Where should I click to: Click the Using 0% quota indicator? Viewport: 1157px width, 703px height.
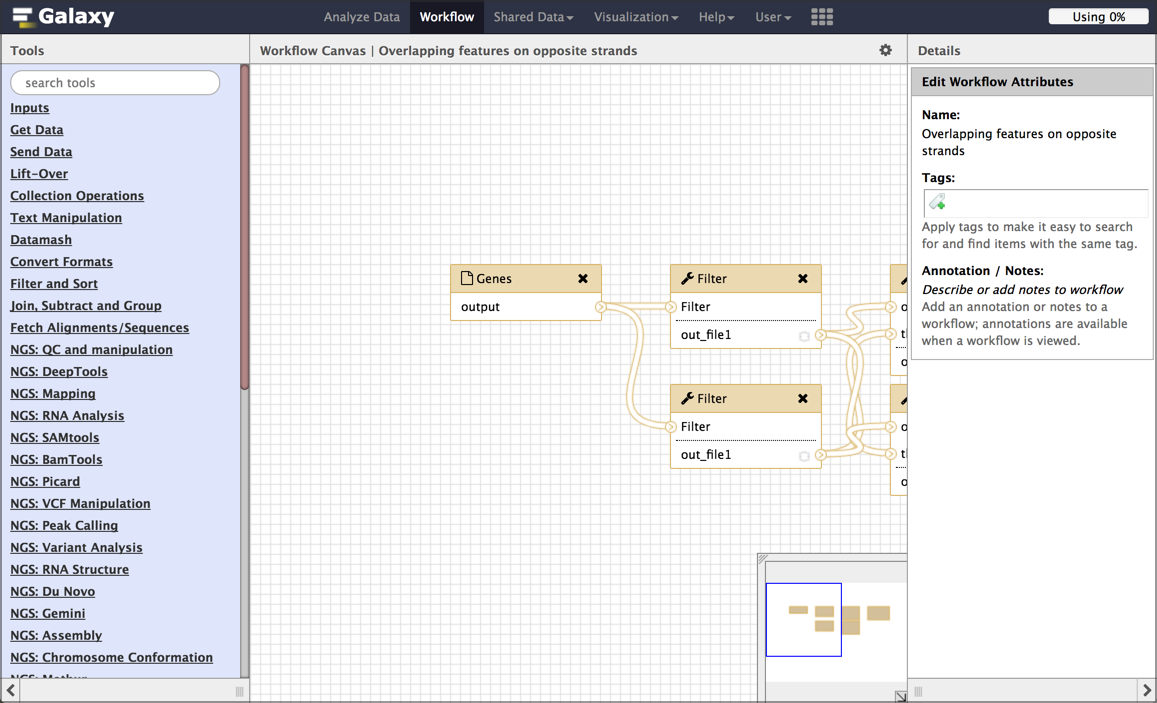coord(1099,16)
